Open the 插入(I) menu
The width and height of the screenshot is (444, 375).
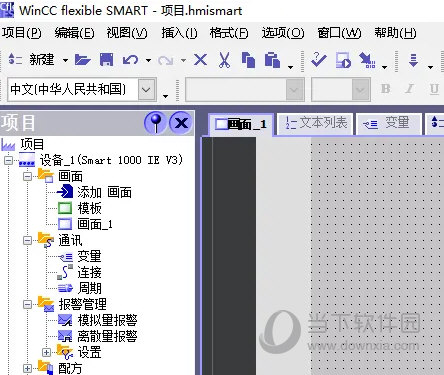point(179,33)
